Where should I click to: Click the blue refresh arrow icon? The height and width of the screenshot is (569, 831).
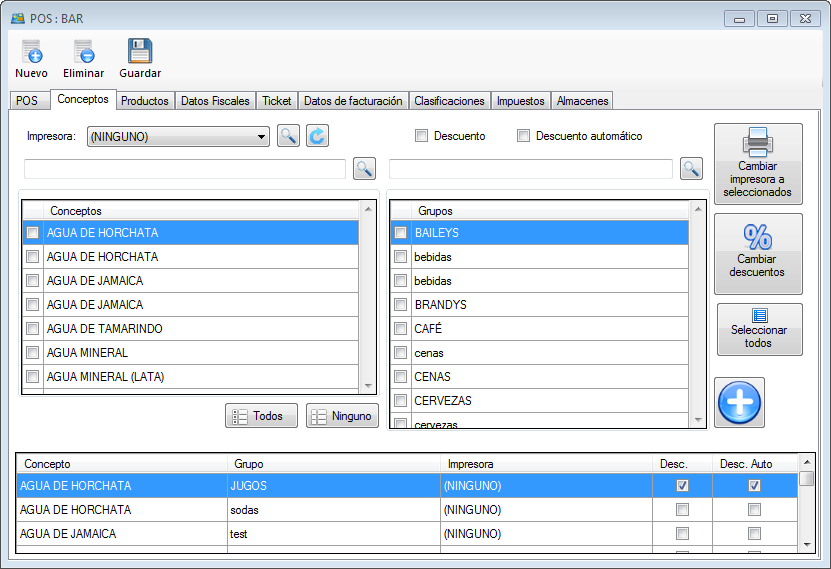(x=317, y=136)
